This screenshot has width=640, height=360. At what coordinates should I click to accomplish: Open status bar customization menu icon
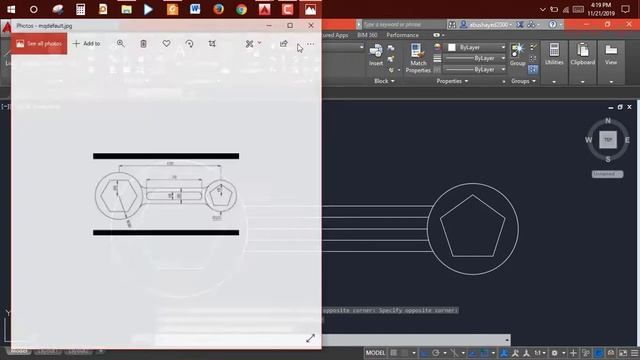pyautogui.click(x=634, y=353)
